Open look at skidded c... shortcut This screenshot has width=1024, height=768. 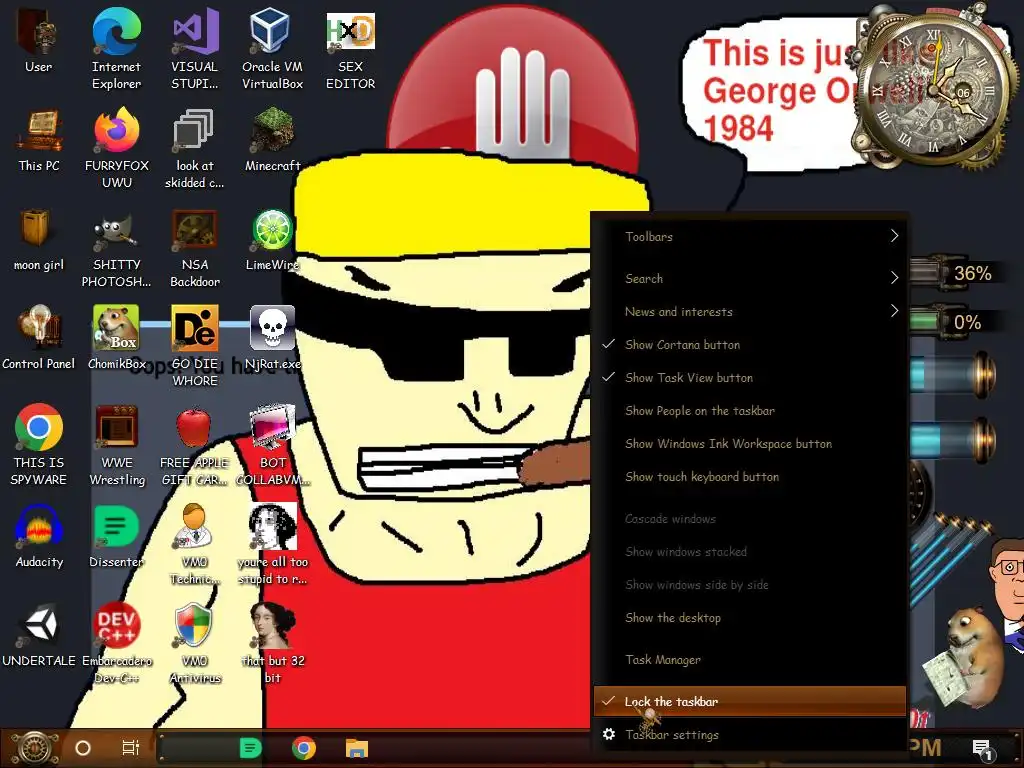pyautogui.click(x=195, y=148)
